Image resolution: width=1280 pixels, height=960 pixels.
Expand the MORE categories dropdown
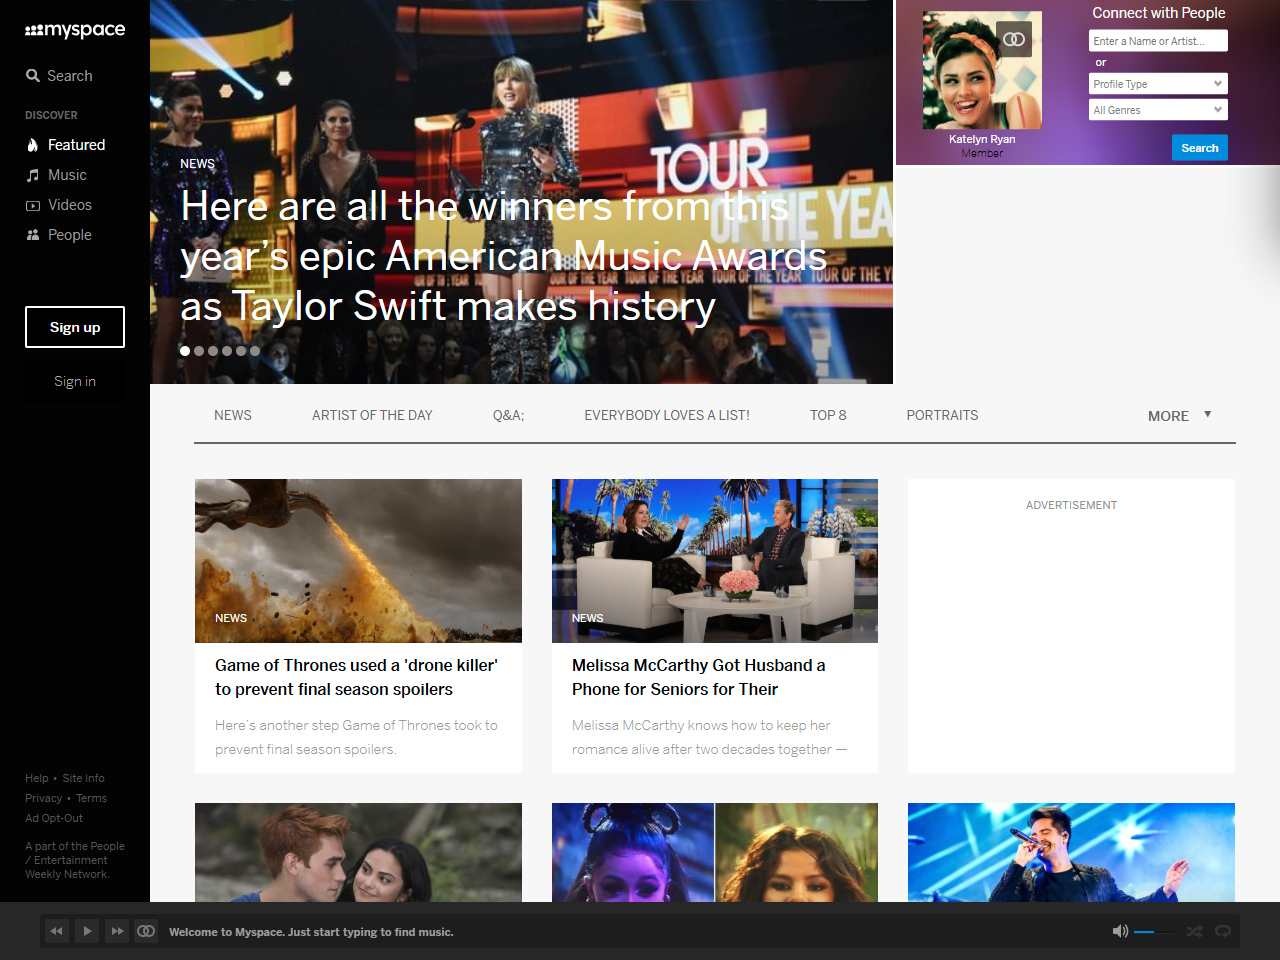coord(1180,416)
